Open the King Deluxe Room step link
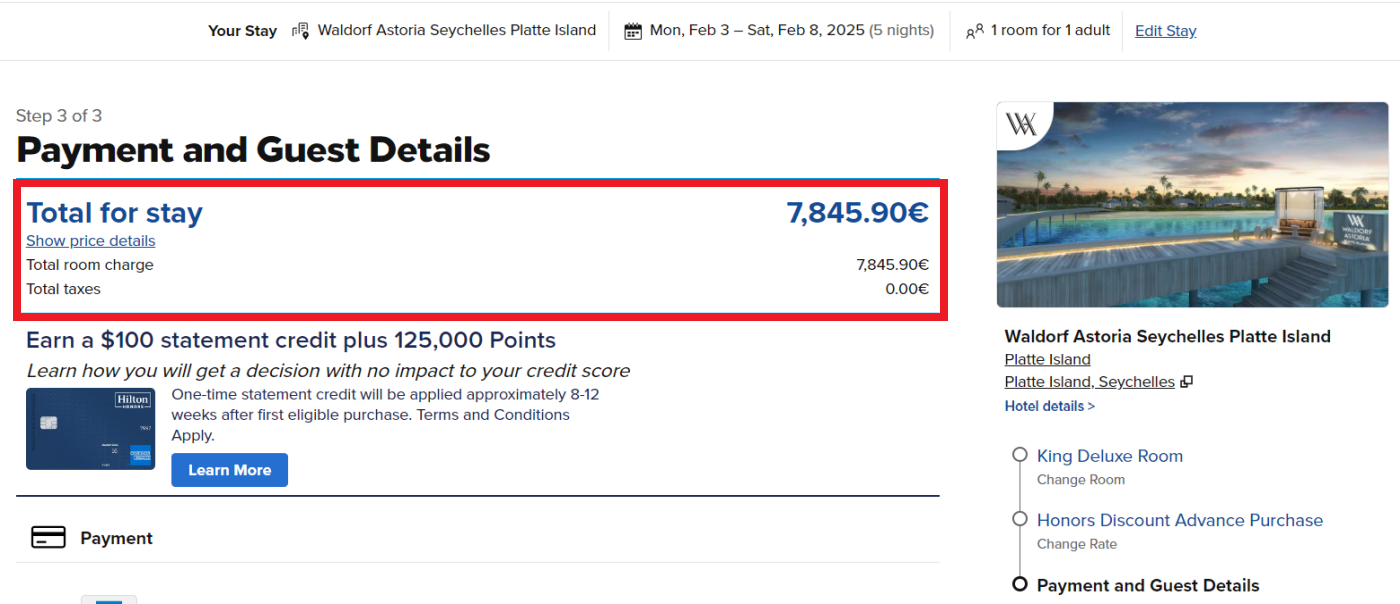Viewport: 1400px width, 604px height. (1109, 456)
